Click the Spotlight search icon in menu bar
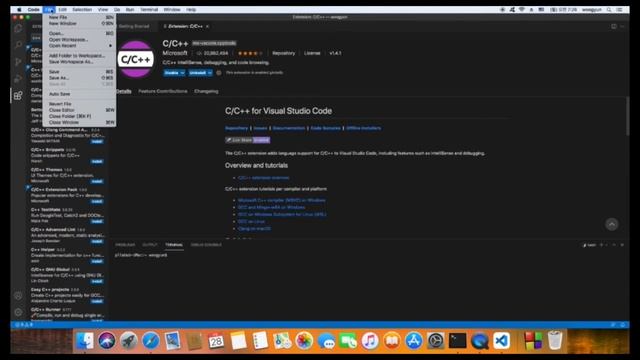This screenshot has width=640, height=360. pyautogui.click(x=609, y=9)
